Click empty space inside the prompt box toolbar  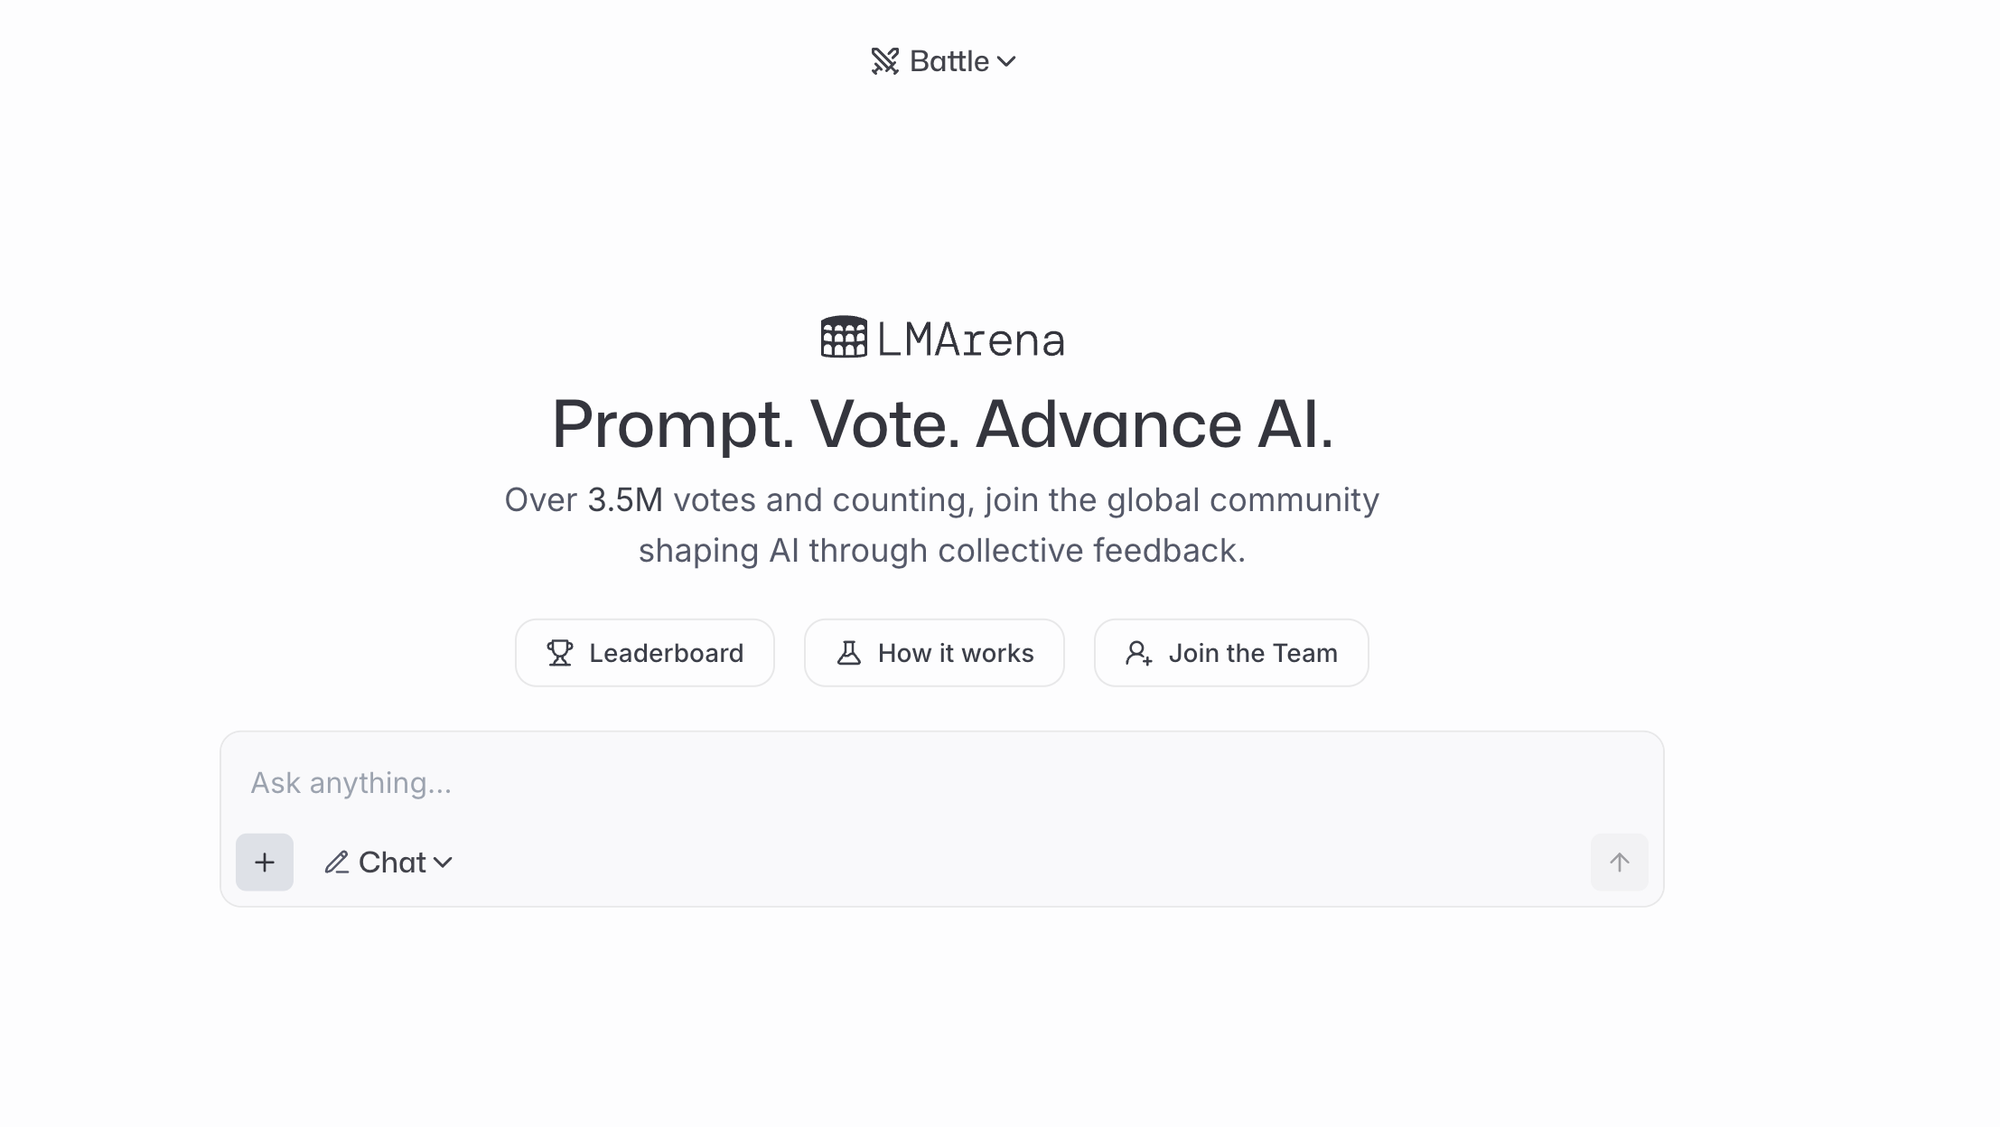(x=1020, y=862)
